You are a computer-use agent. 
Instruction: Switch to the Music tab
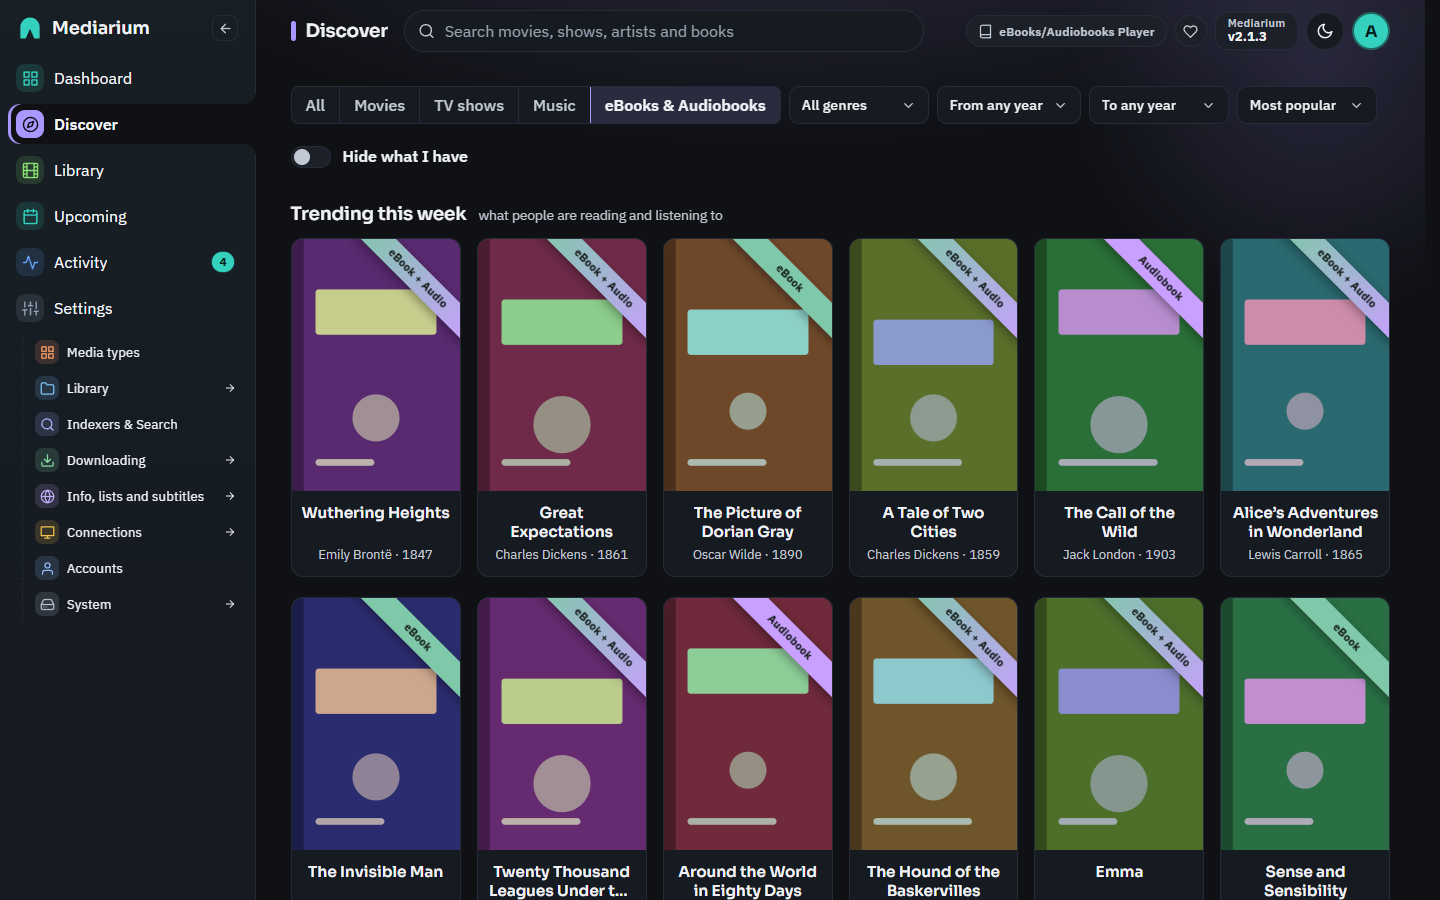click(554, 105)
